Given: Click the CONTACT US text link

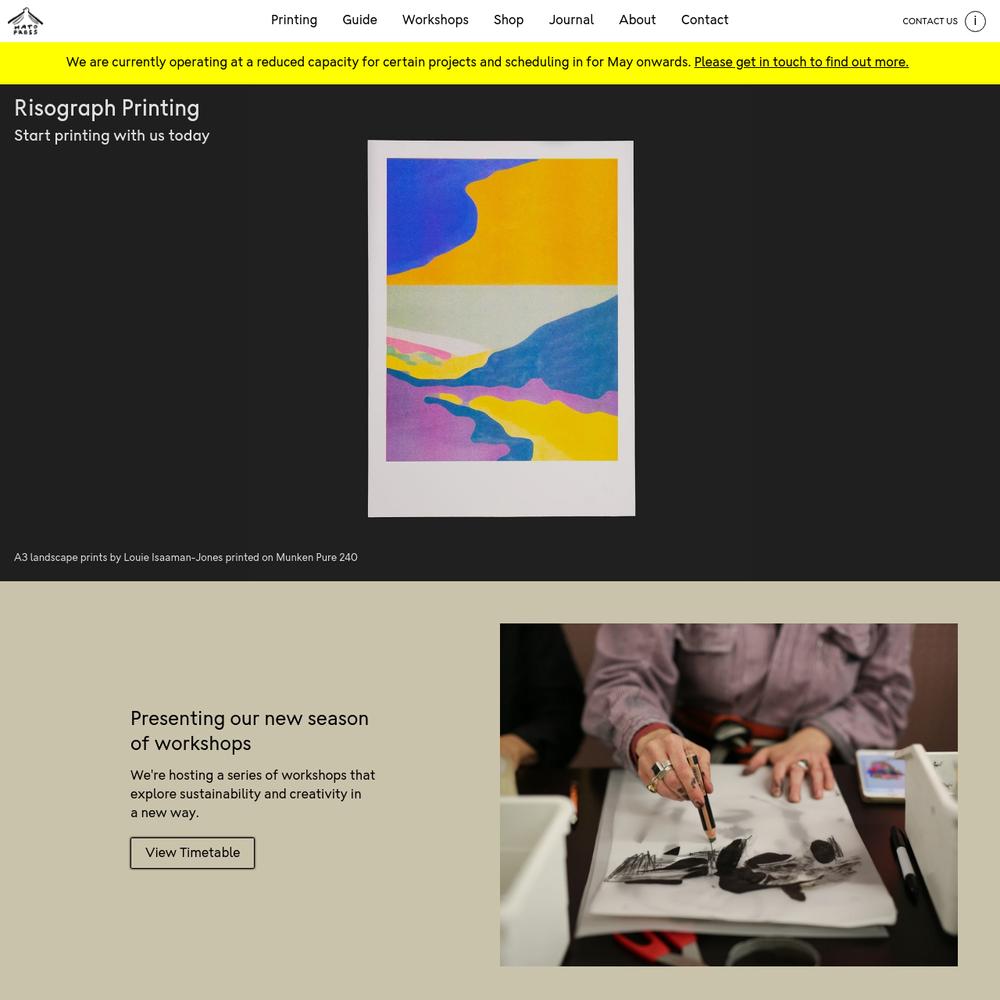Looking at the screenshot, I should (929, 21).
